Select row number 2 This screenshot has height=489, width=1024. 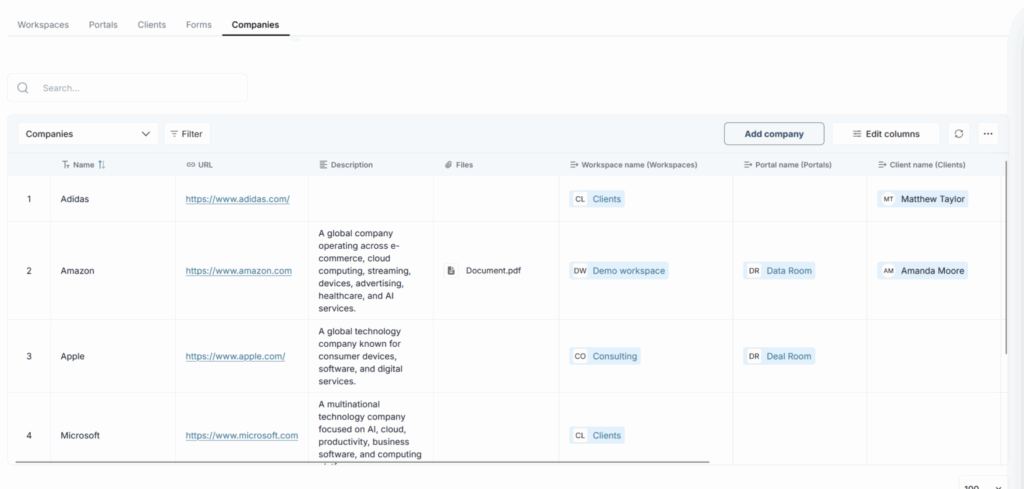pyautogui.click(x=29, y=270)
